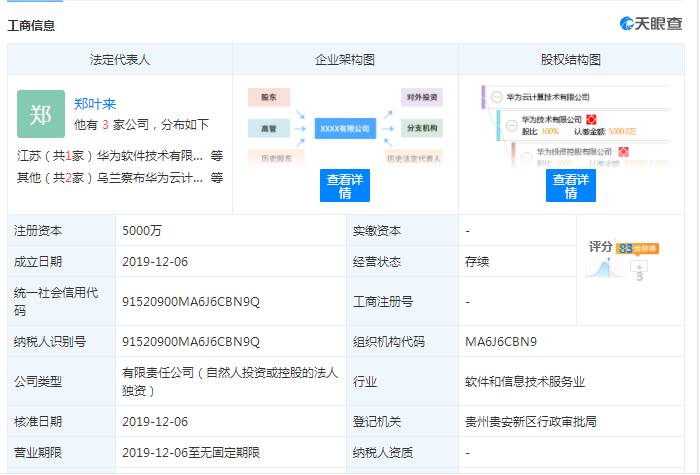Screen dimensions: 700x475
Task: Select the 公司类型 value 有限责任公司
Action: [x=230, y=381]
